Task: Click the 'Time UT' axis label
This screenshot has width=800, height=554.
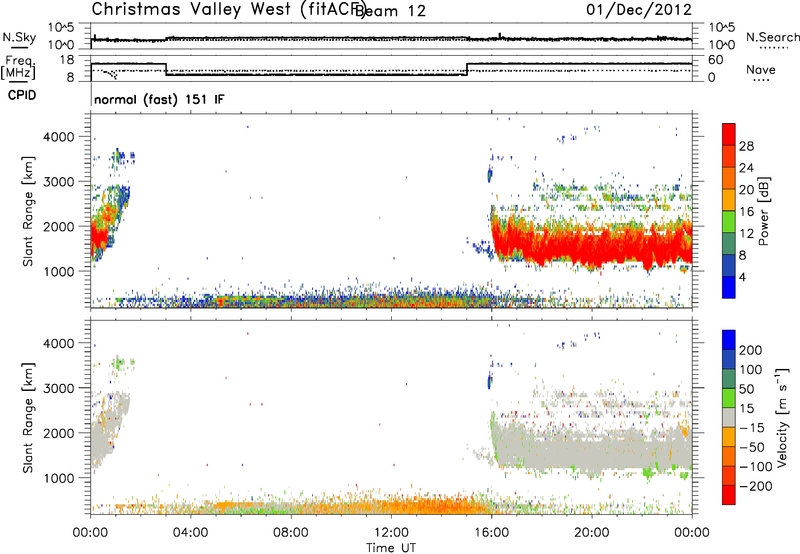Action: 391,548
